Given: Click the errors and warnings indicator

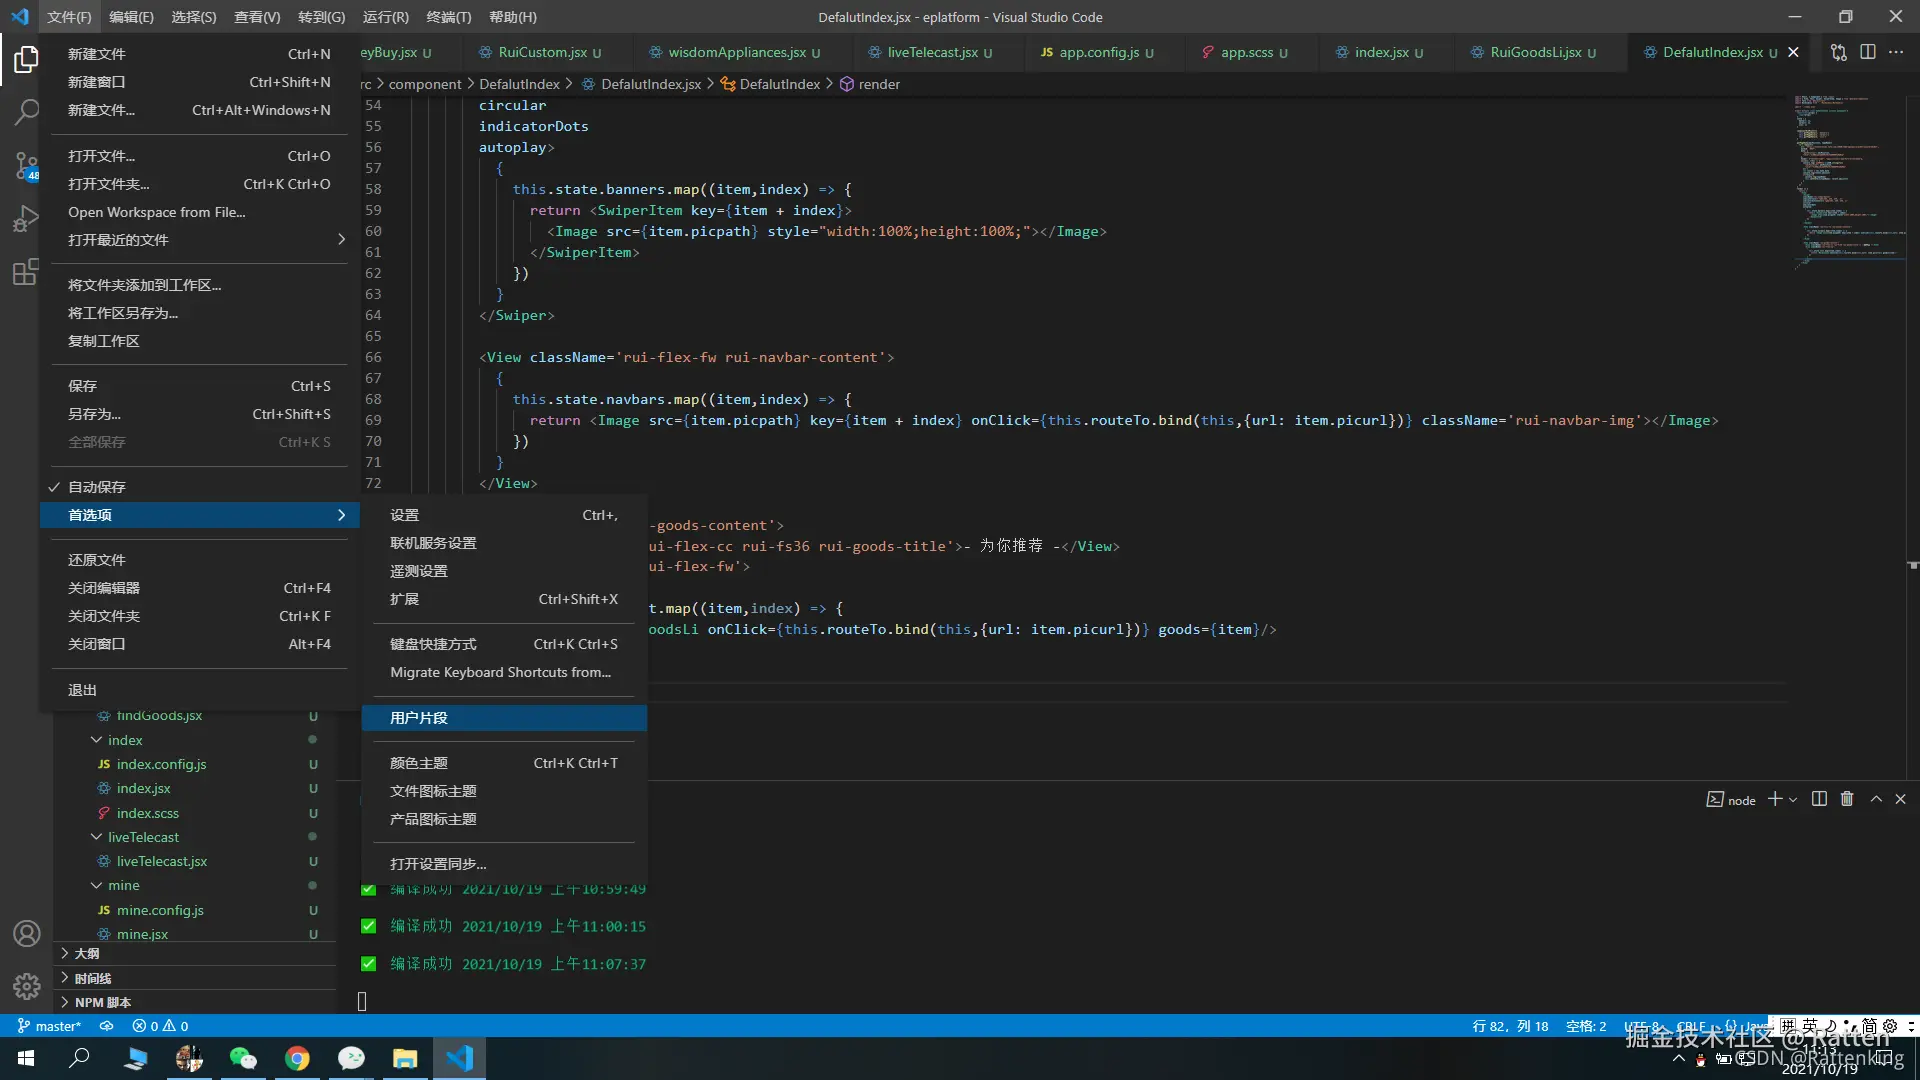Looking at the screenshot, I should click(x=160, y=1026).
